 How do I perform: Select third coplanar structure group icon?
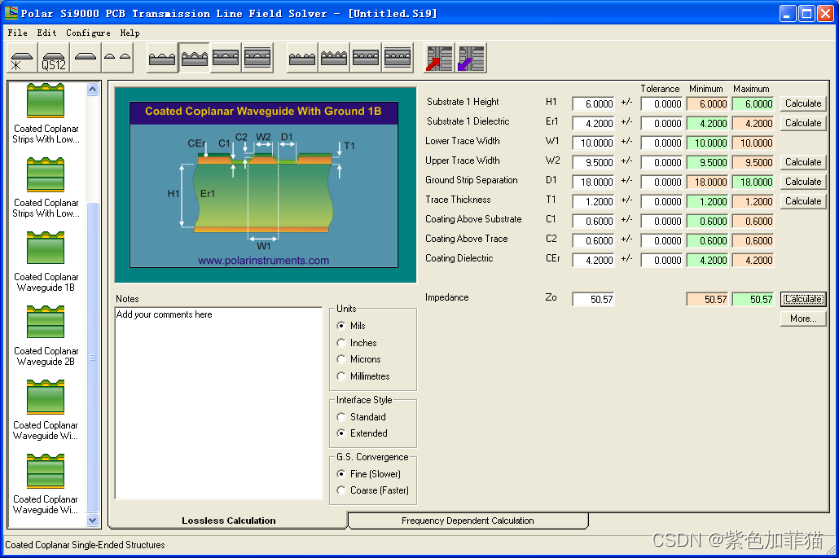tap(226, 58)
